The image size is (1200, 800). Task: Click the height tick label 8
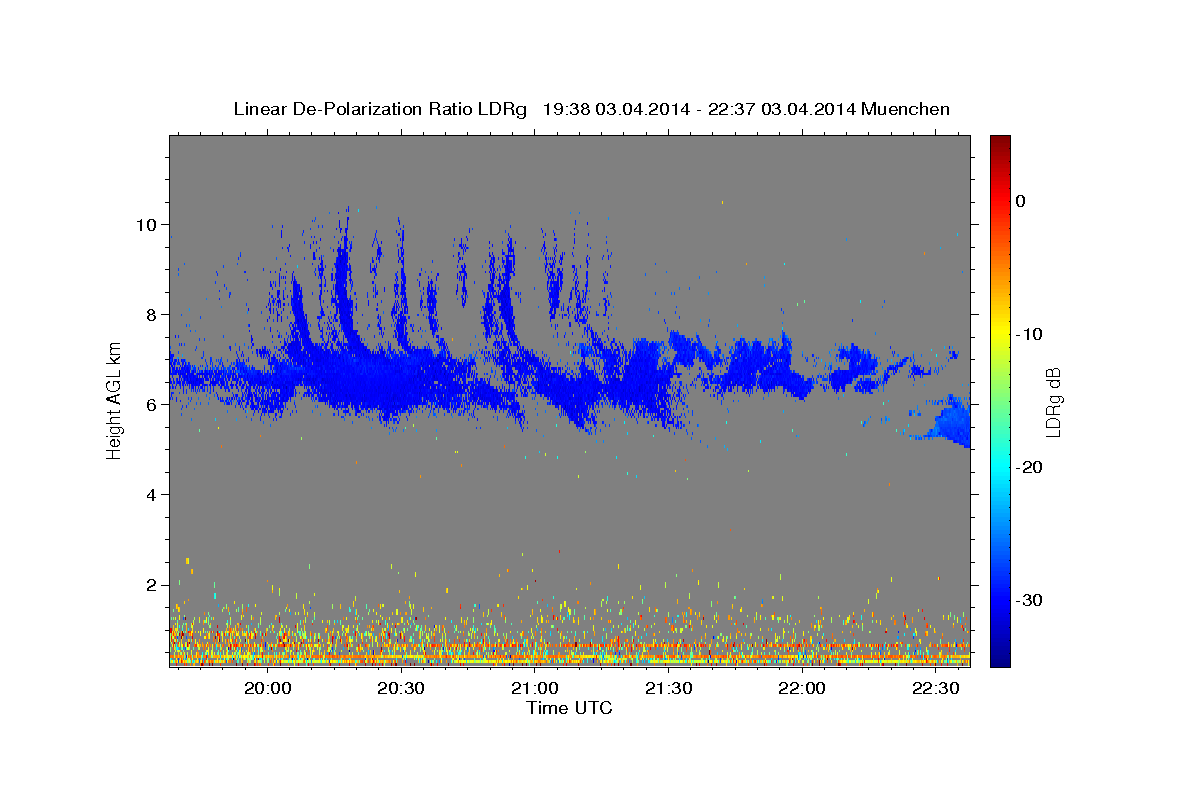153,314
